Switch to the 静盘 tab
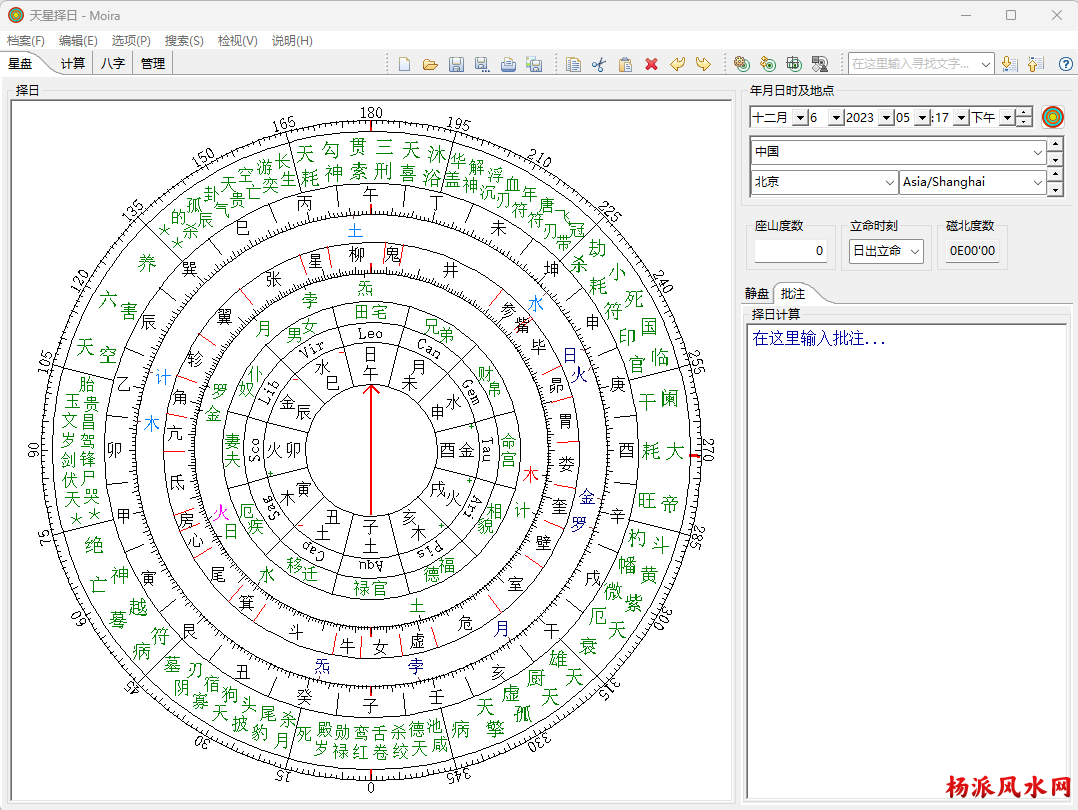The width and height of the screenshot is (1078, 810). 757,294
